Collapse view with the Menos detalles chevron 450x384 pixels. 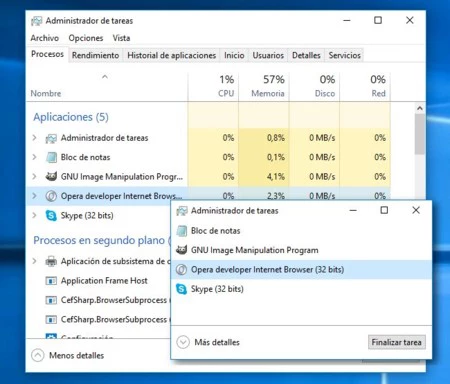click(38, 355)
